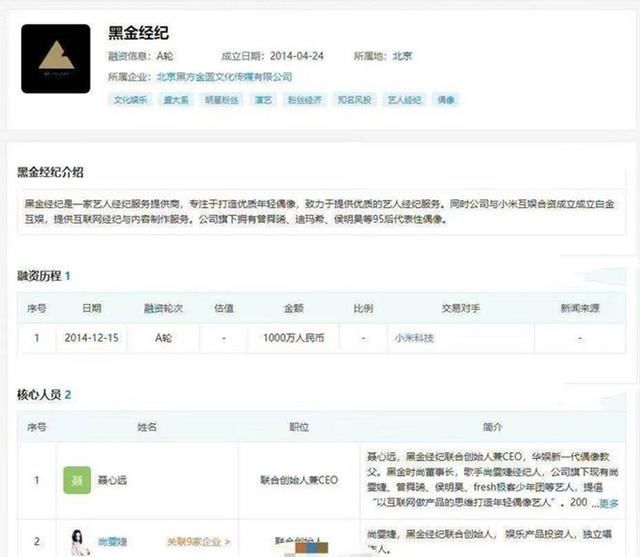640x557 pixels.
Task: Select the 艺人经纪 tag
Action: (x=404, y=100)
